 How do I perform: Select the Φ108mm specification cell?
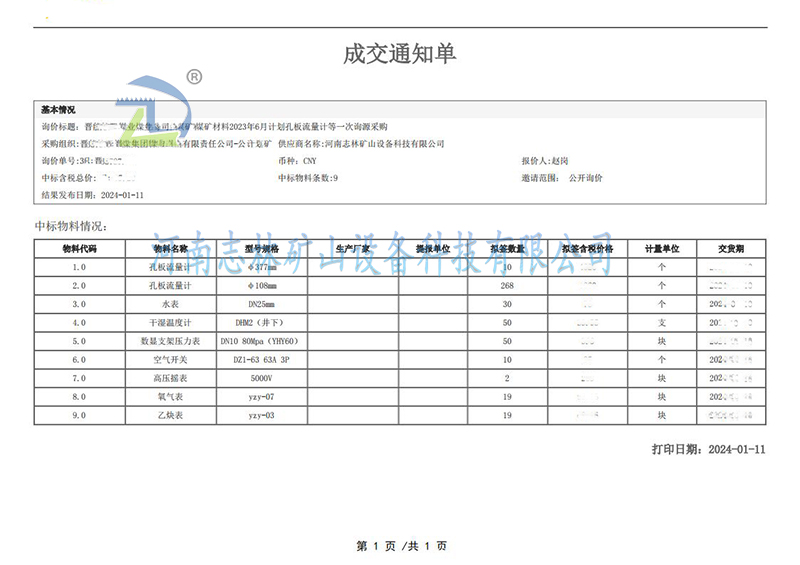(x=262, y=285)
